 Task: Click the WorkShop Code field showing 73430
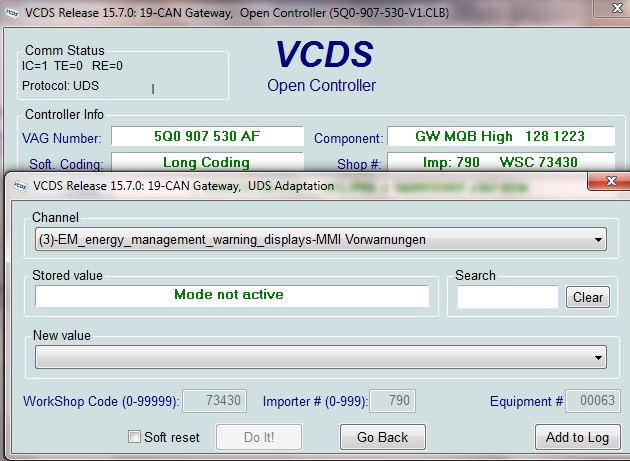pos(215,401)
